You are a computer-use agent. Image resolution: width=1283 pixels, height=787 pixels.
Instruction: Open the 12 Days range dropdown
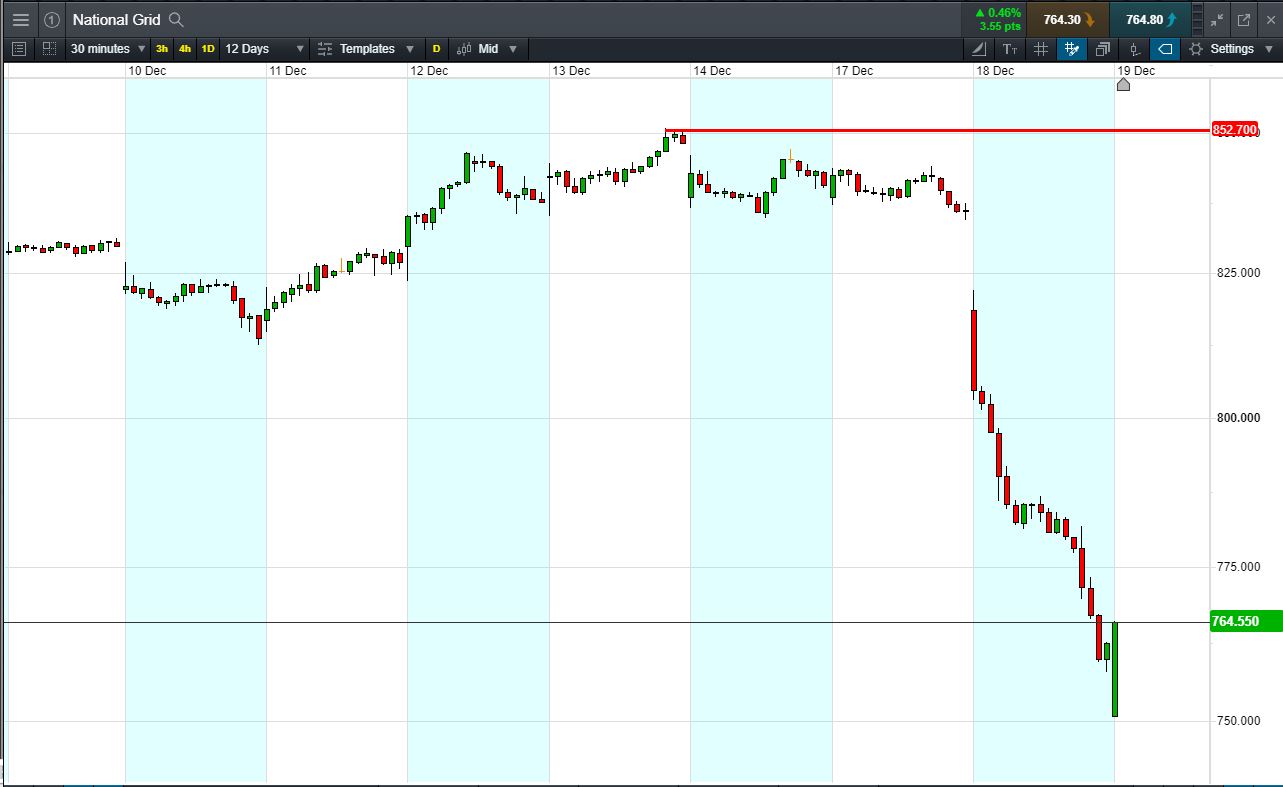click(x=300, y=49)
